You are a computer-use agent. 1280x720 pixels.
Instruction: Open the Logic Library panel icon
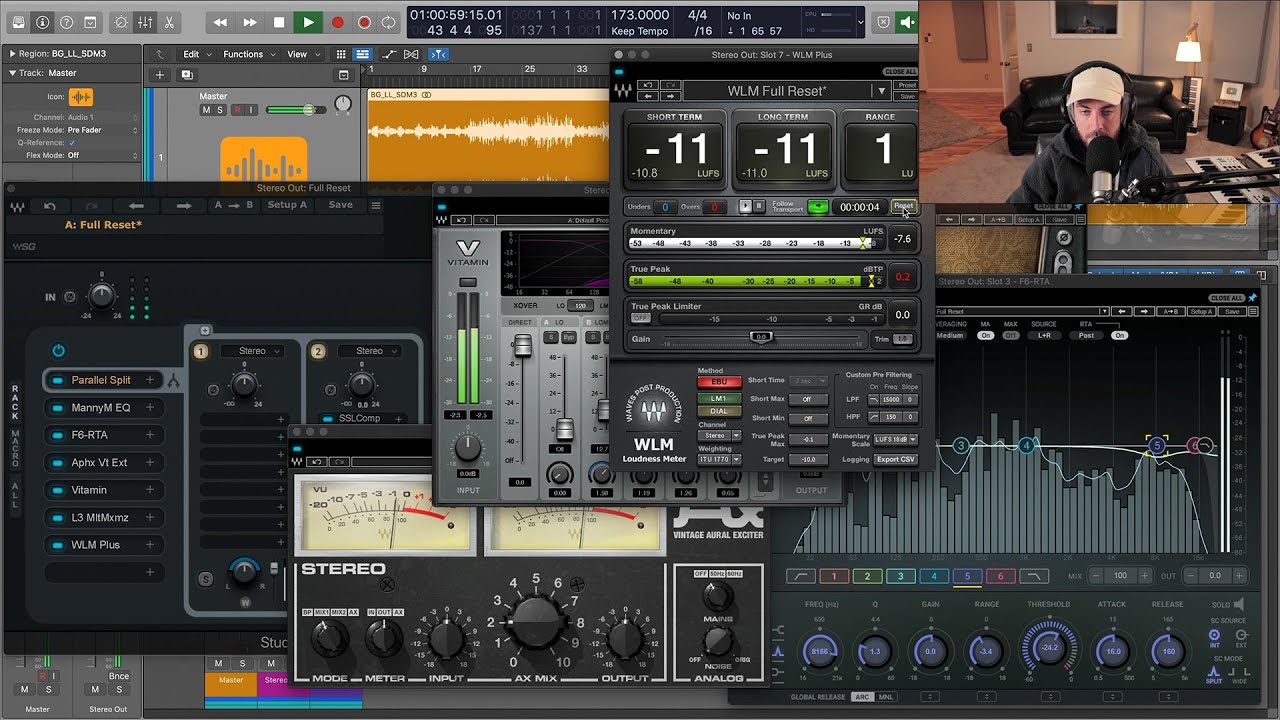[17, 22]
